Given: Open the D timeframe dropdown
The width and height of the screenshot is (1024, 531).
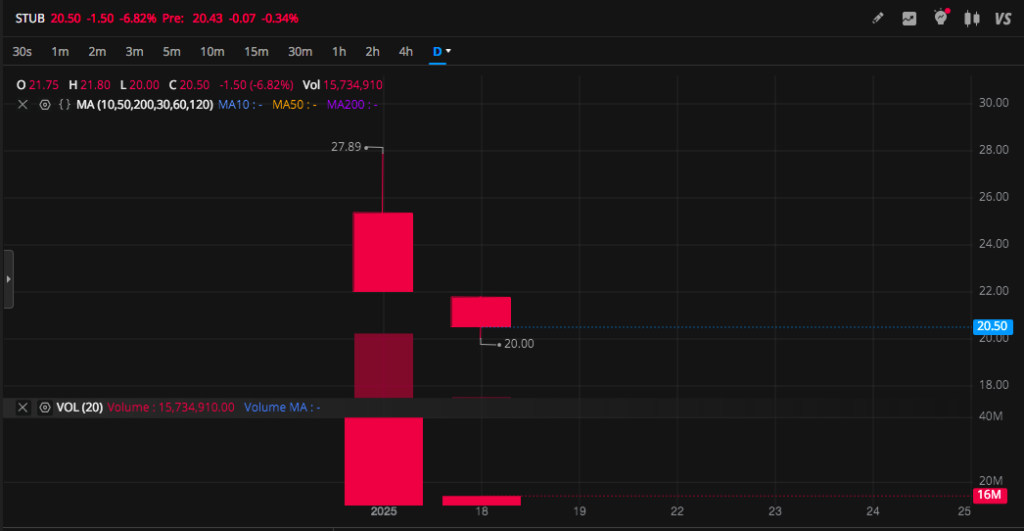Looking at the screenshot, I should pyautogui.click(x=441, y=51).
